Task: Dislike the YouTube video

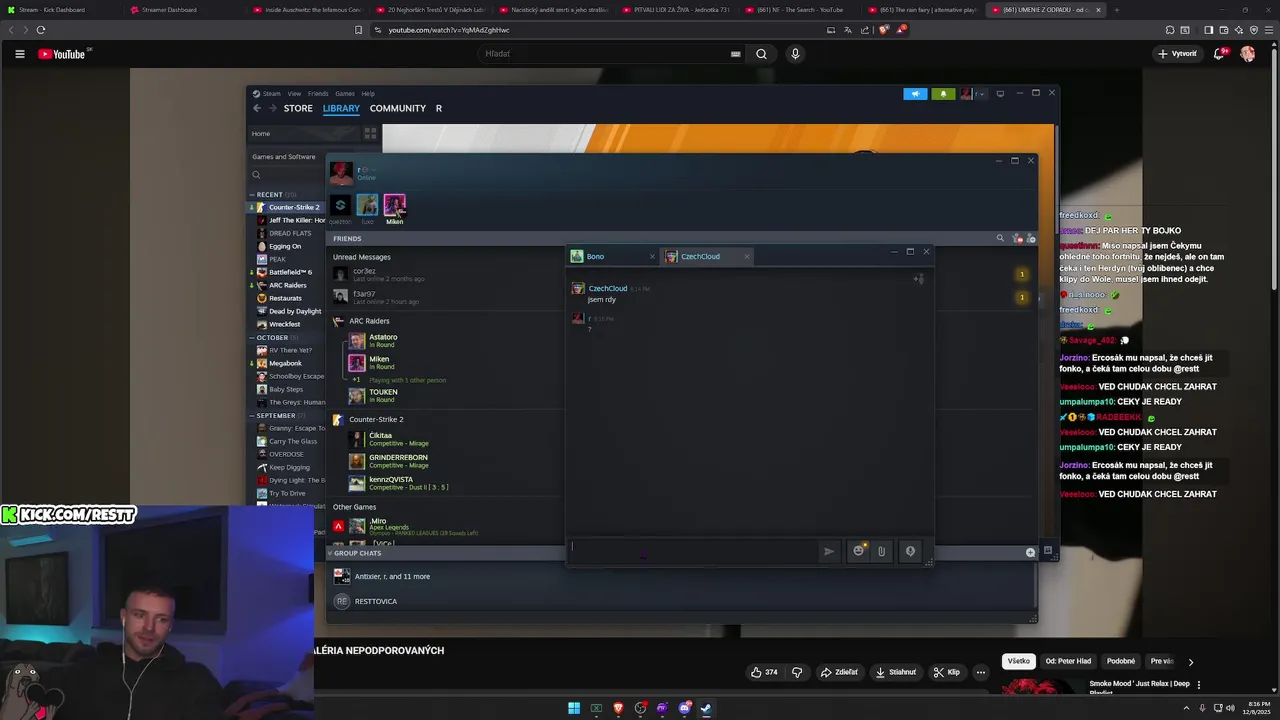Action: 797,672
